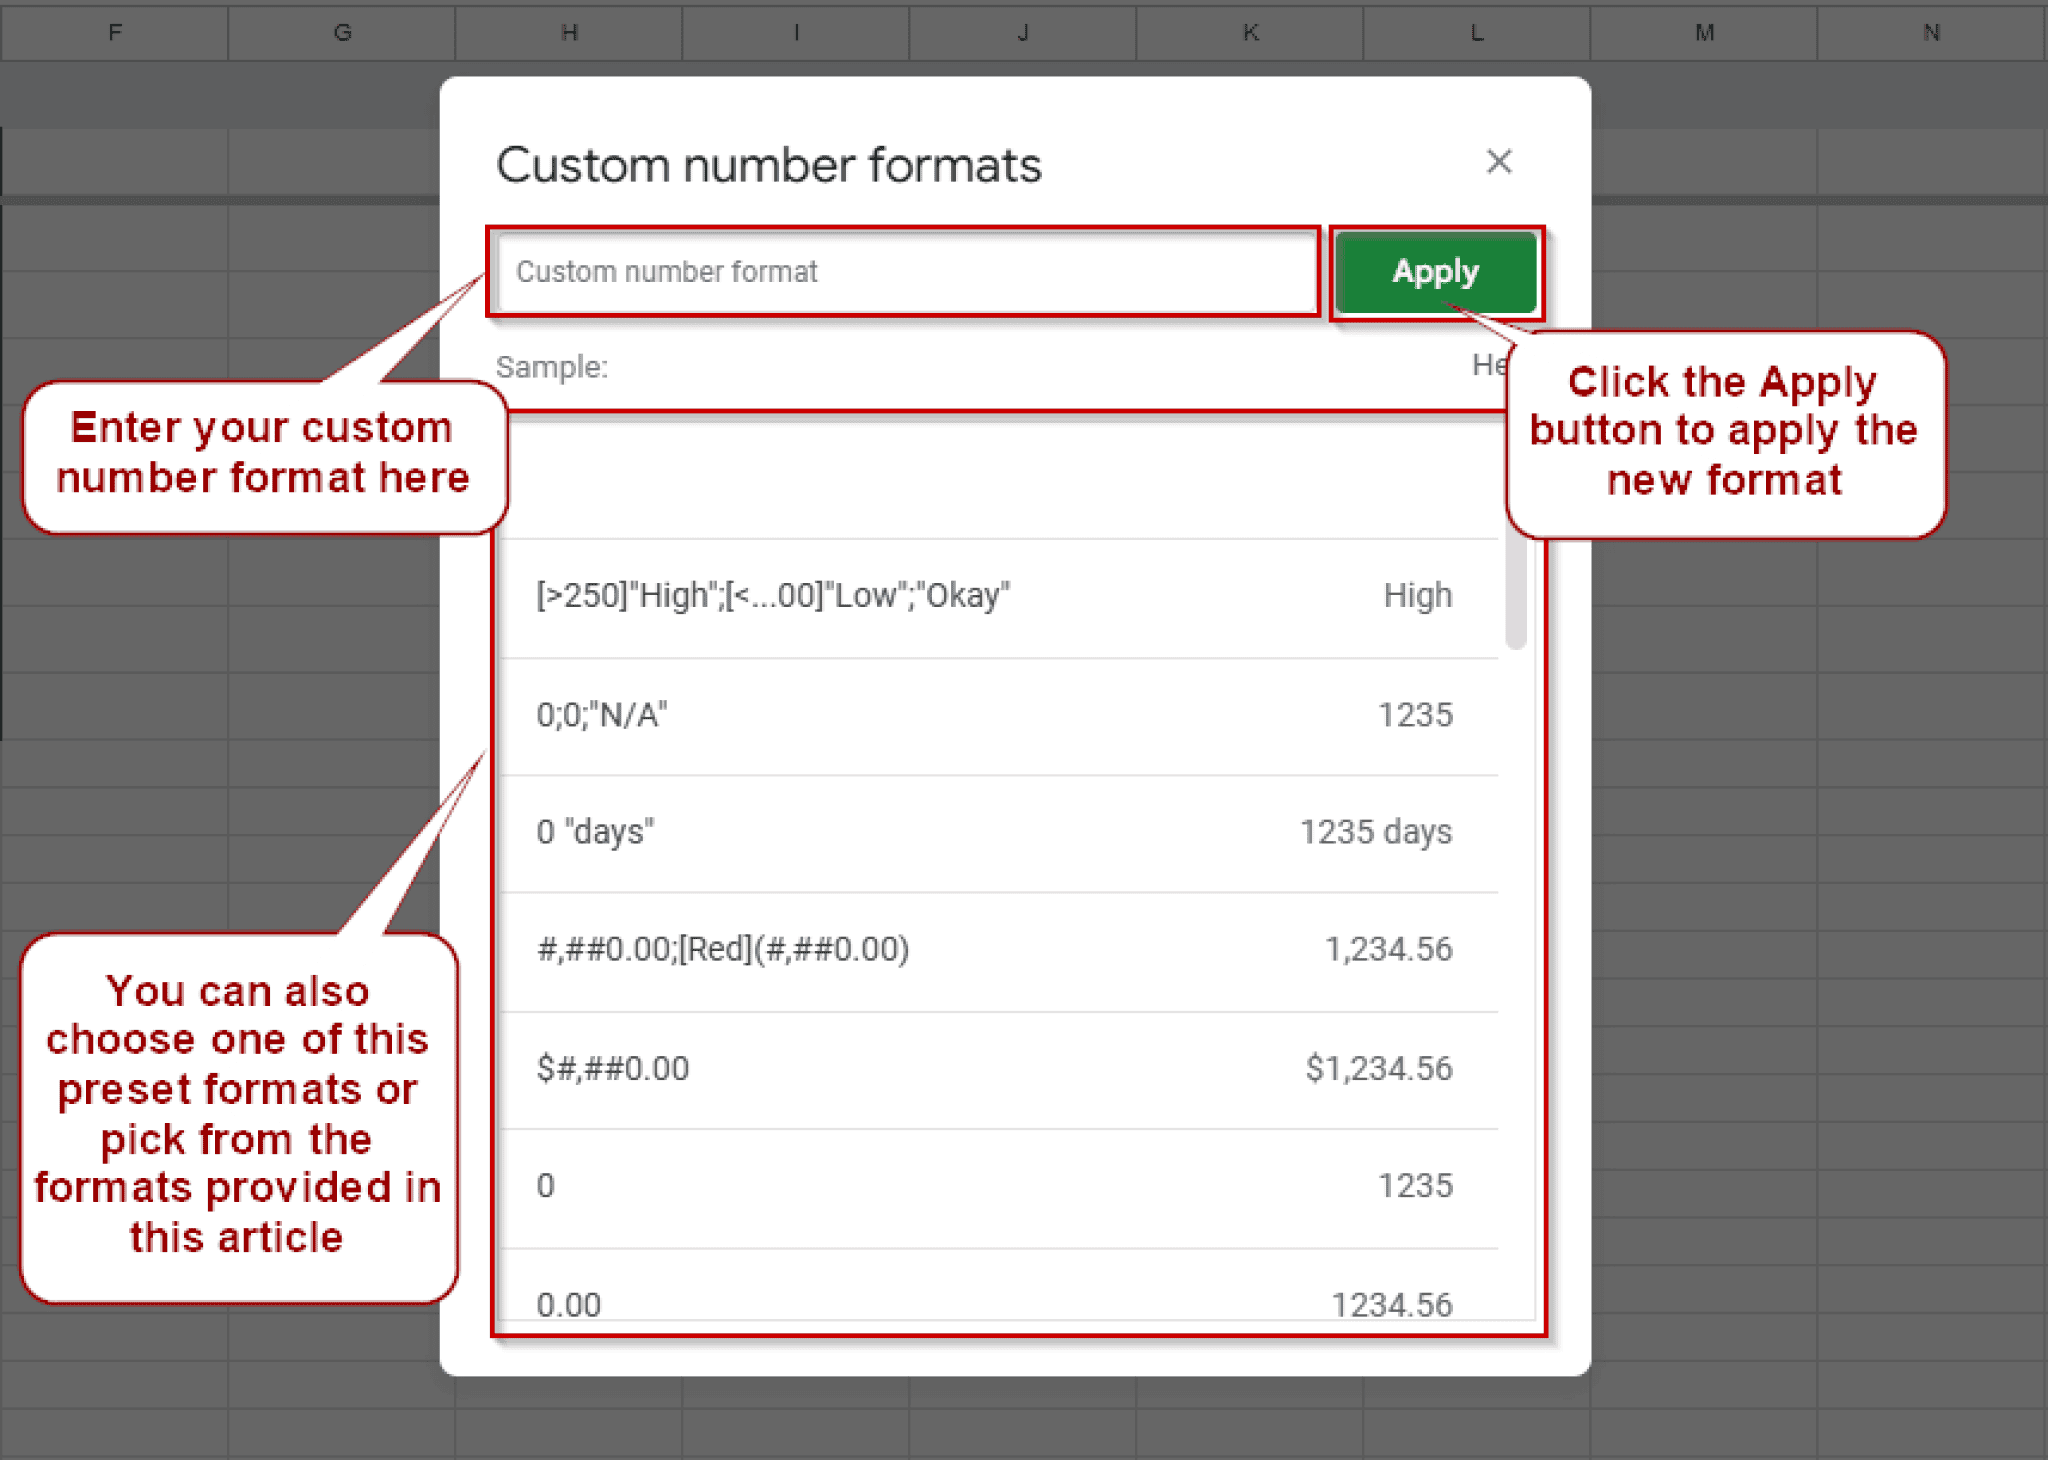Select column header G
This screenshot has height=1460, width=2048.
pos(341,32)
